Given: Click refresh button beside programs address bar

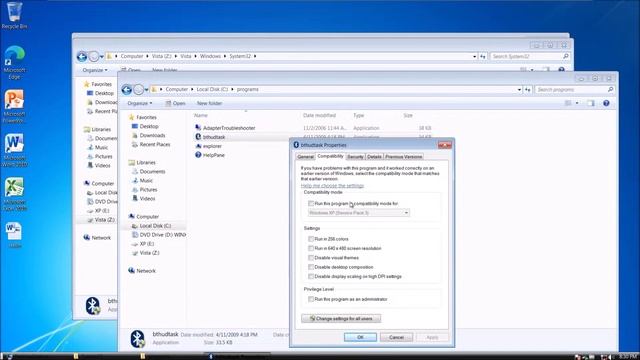Looking at the screenshot, I should (528, 89).
